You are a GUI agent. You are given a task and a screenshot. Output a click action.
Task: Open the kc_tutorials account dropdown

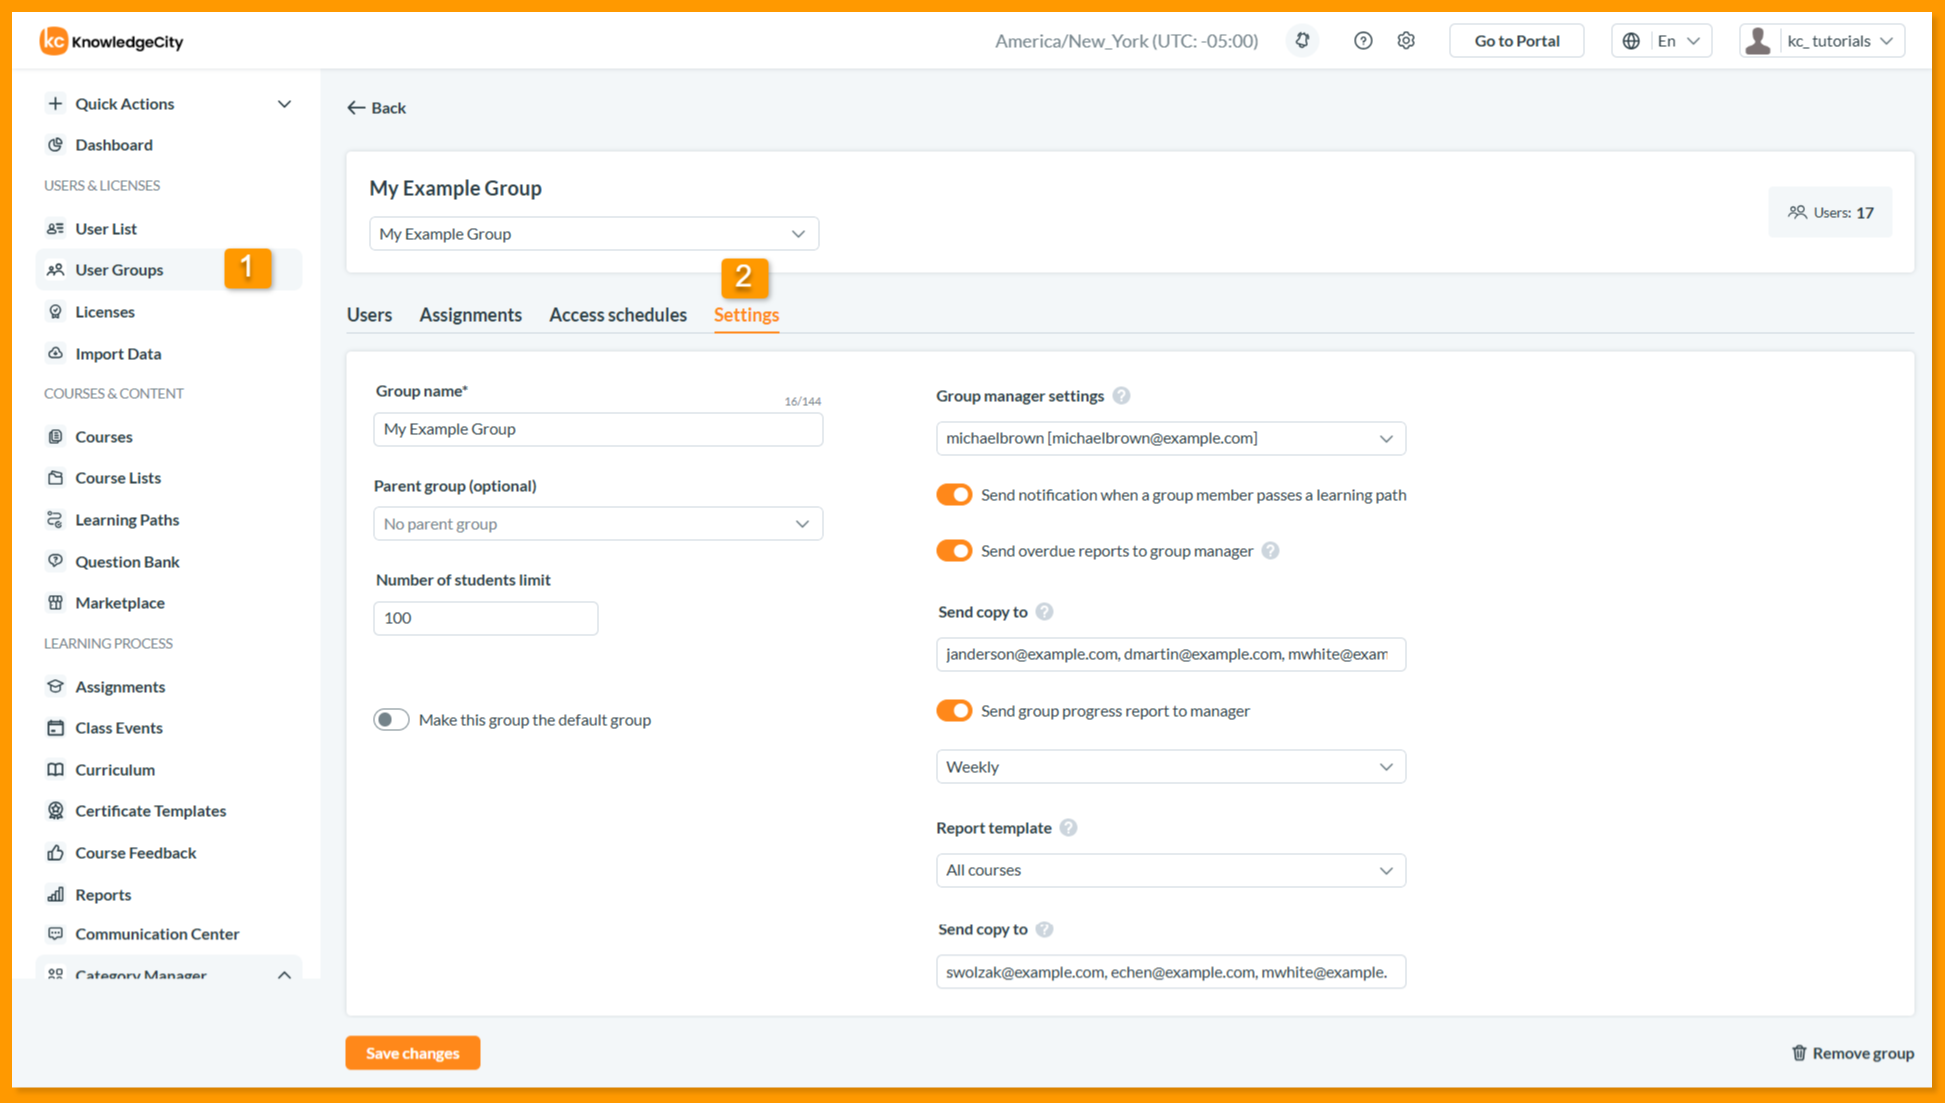[x=1822, y=41]
